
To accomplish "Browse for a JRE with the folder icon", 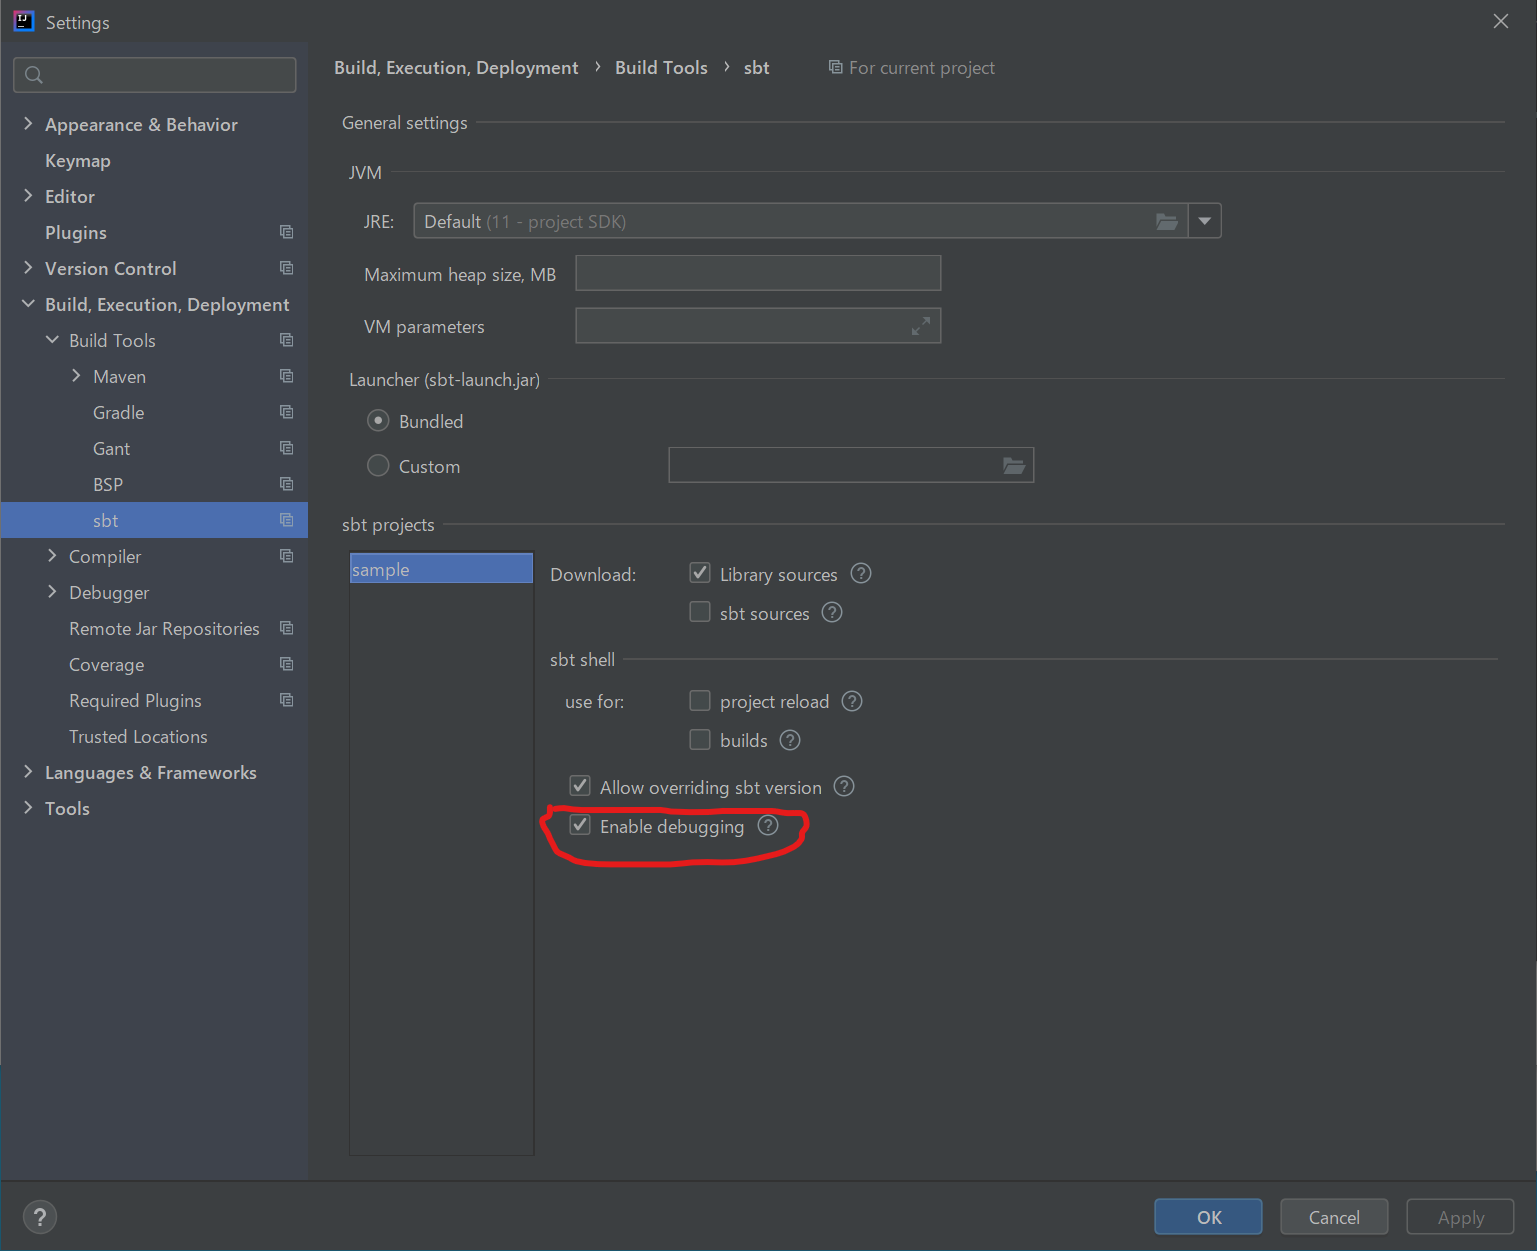I will pyautogui.click(x=1167, y=221).
